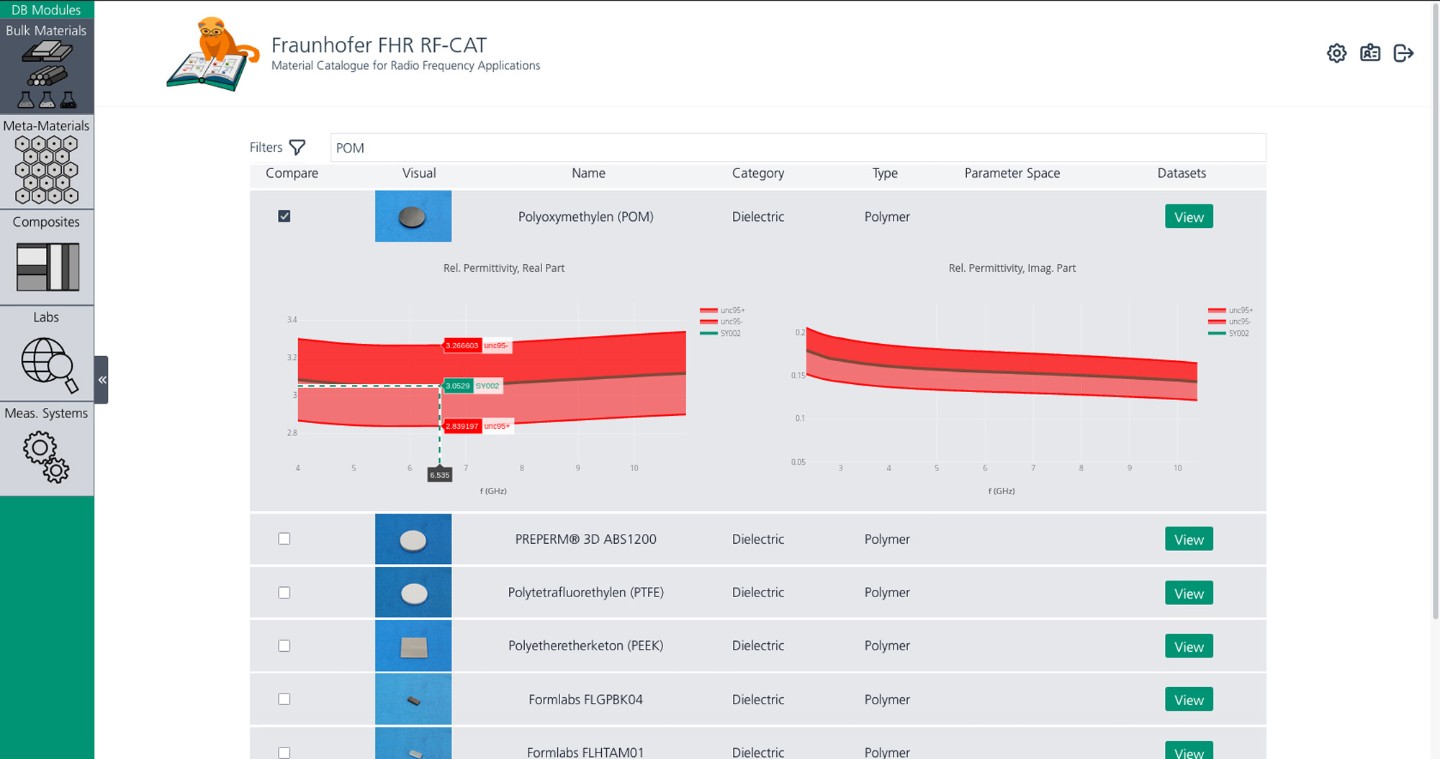
Task: Open the Meta-Materials honeycomb module
Action: [x=47, y=162]
